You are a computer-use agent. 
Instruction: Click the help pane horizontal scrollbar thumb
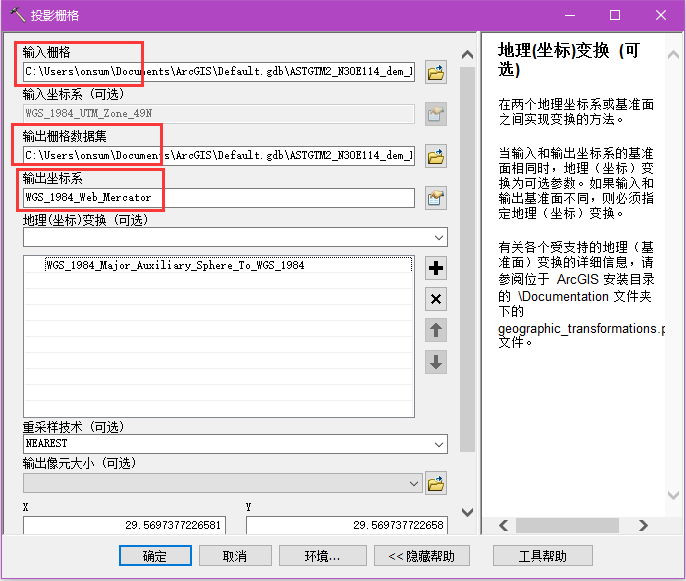567,525
